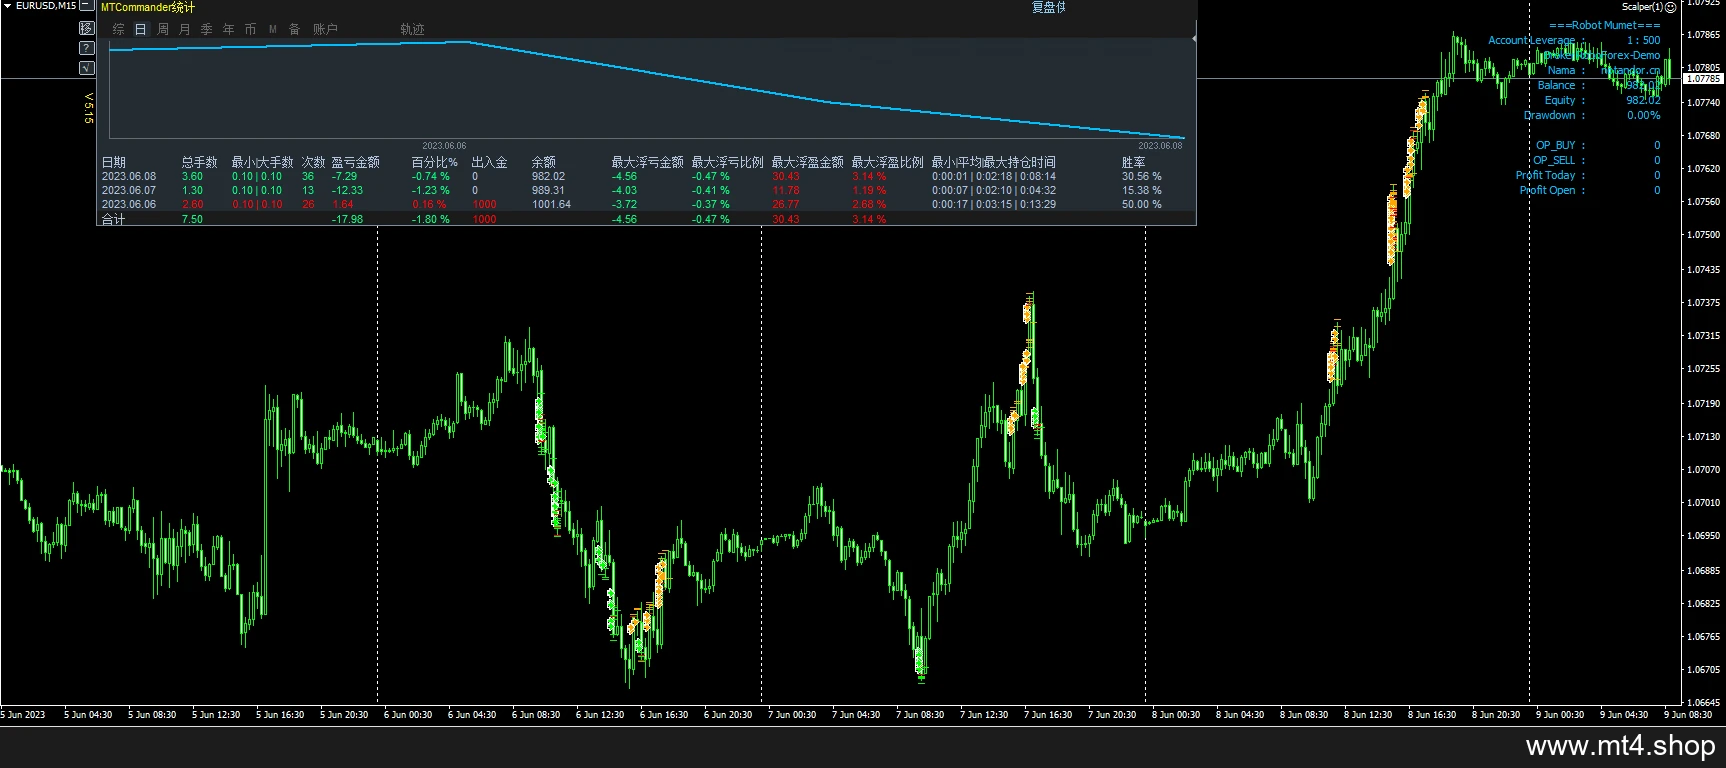
Task: Open the 年 yearly tab
Action: point(229,29)
